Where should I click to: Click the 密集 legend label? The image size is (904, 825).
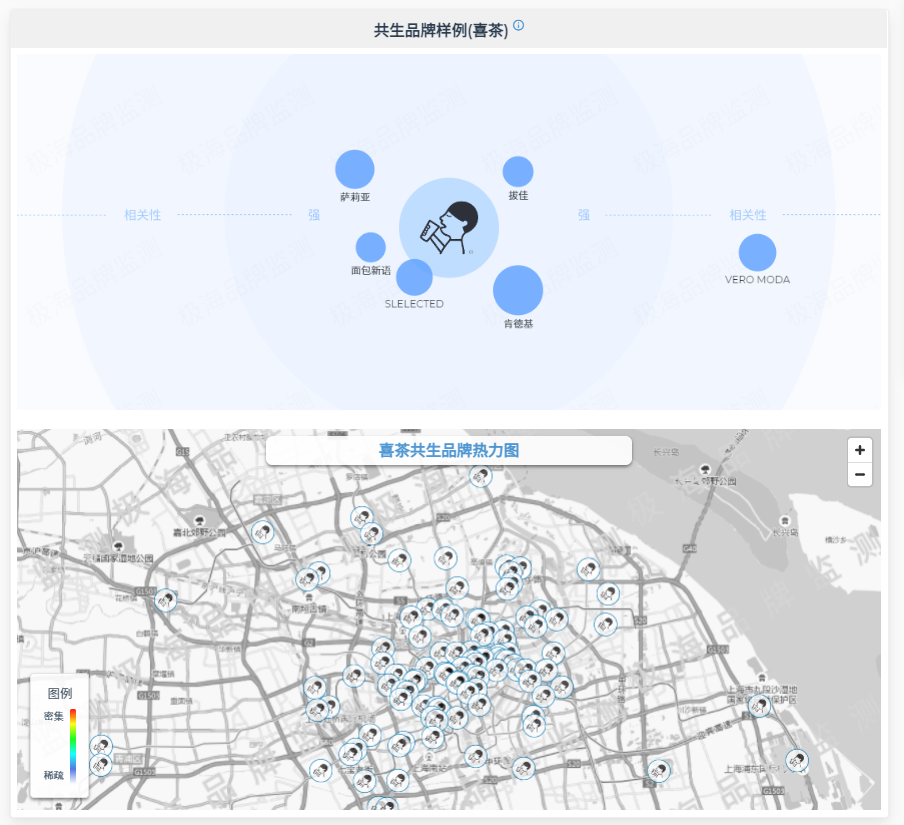[x=54, y=716]
